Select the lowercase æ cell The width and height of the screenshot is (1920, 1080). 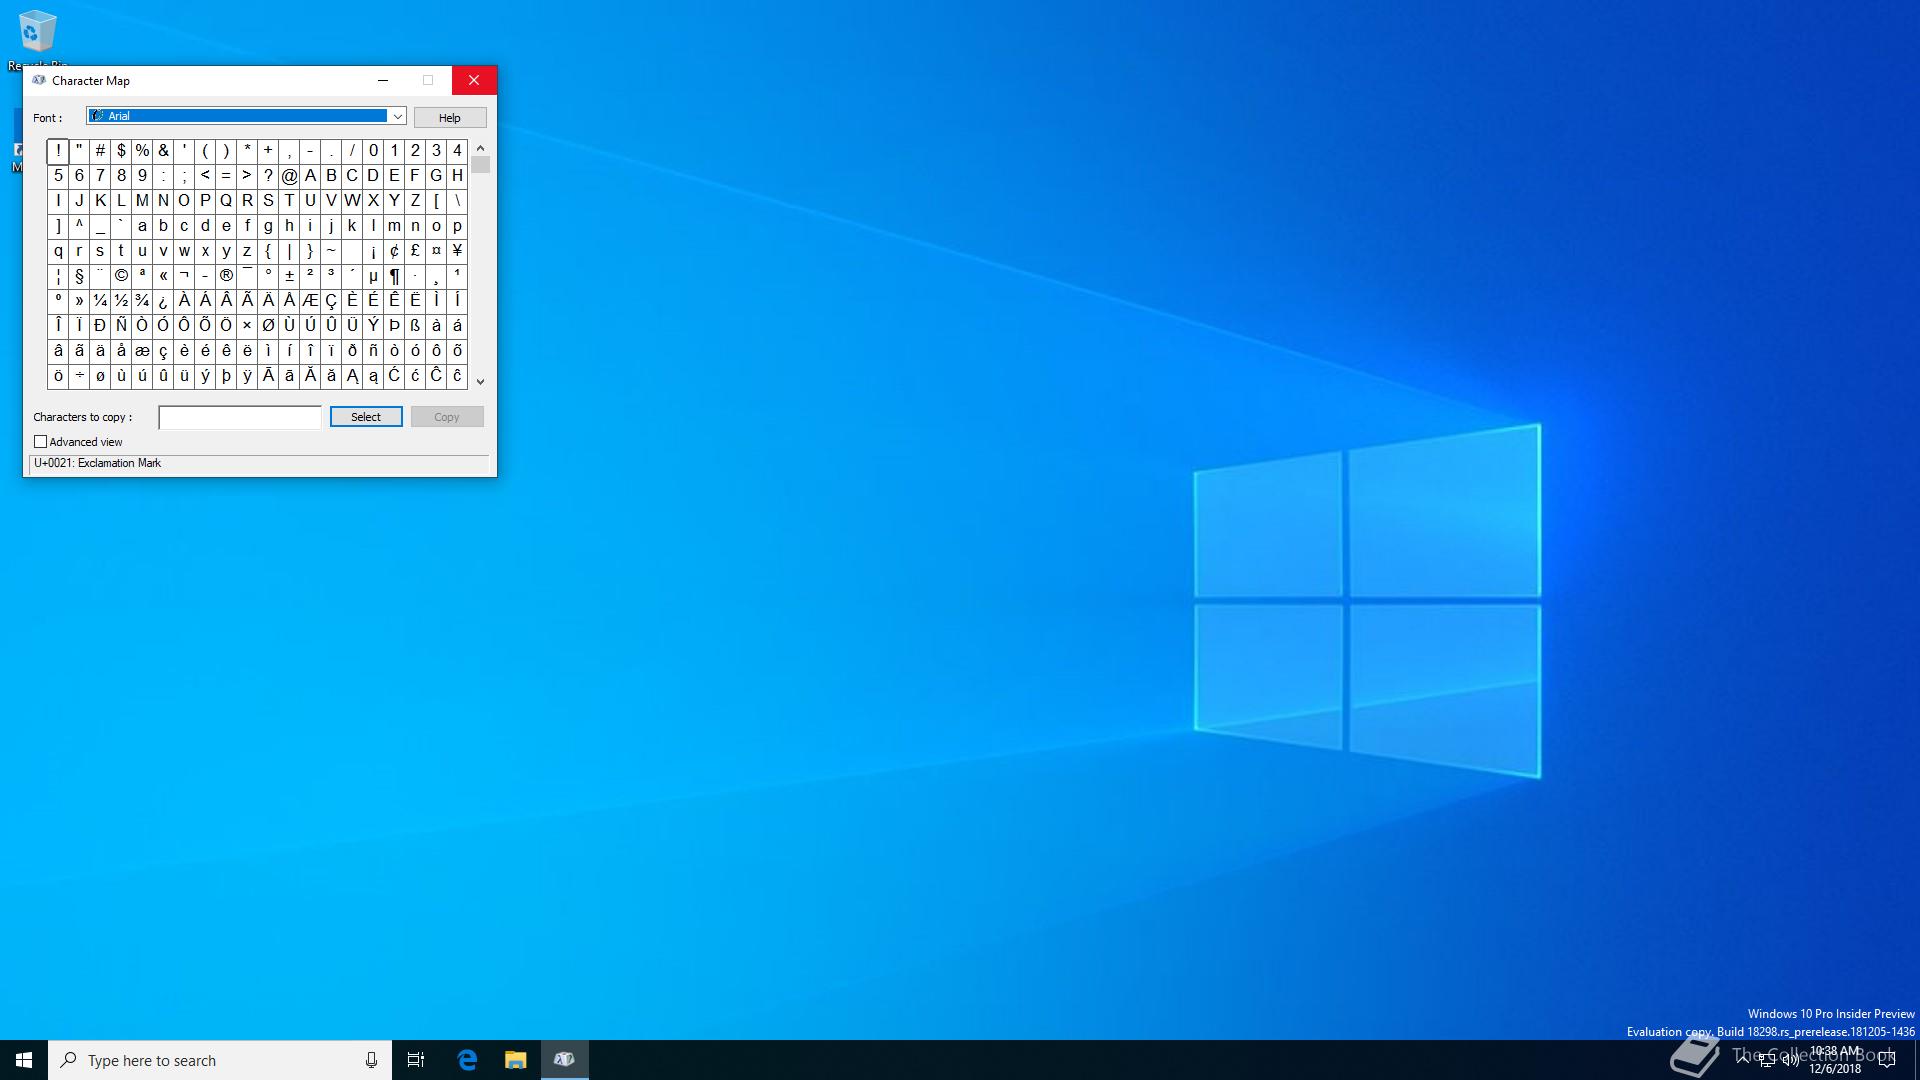pyautogui.click(x=142, y=351)
